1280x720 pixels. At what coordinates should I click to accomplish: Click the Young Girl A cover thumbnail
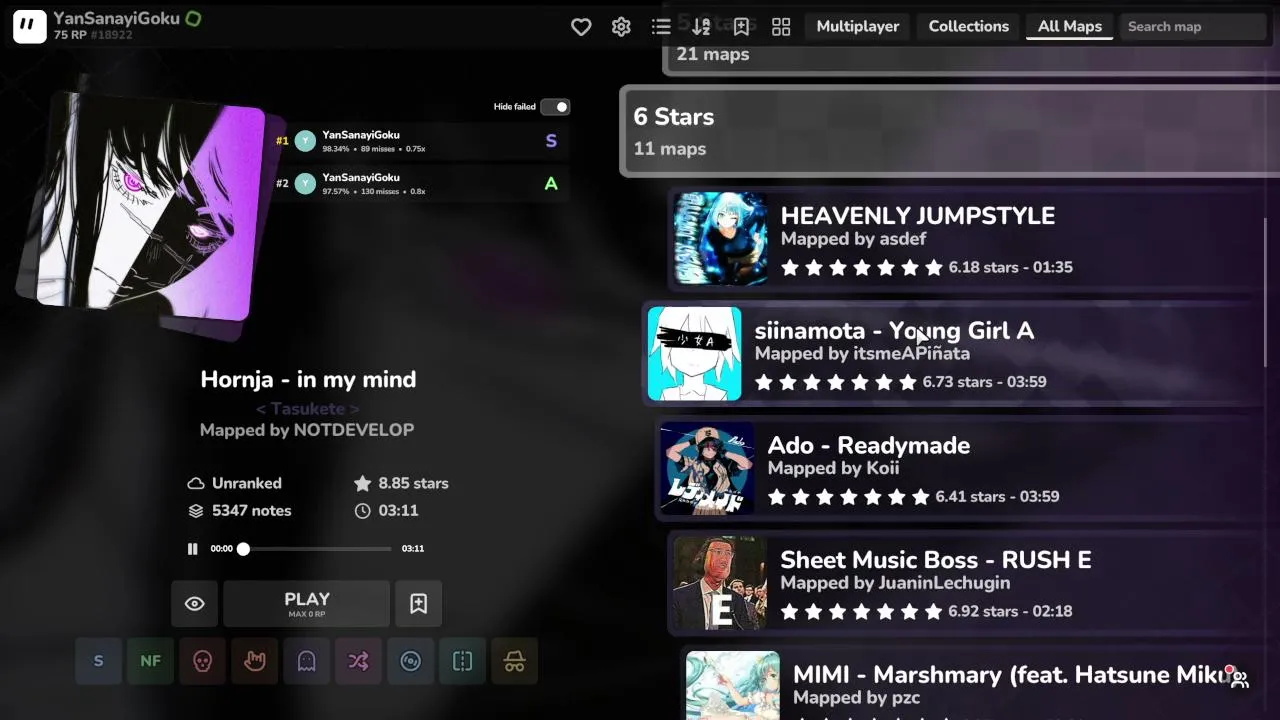[695, 354]
